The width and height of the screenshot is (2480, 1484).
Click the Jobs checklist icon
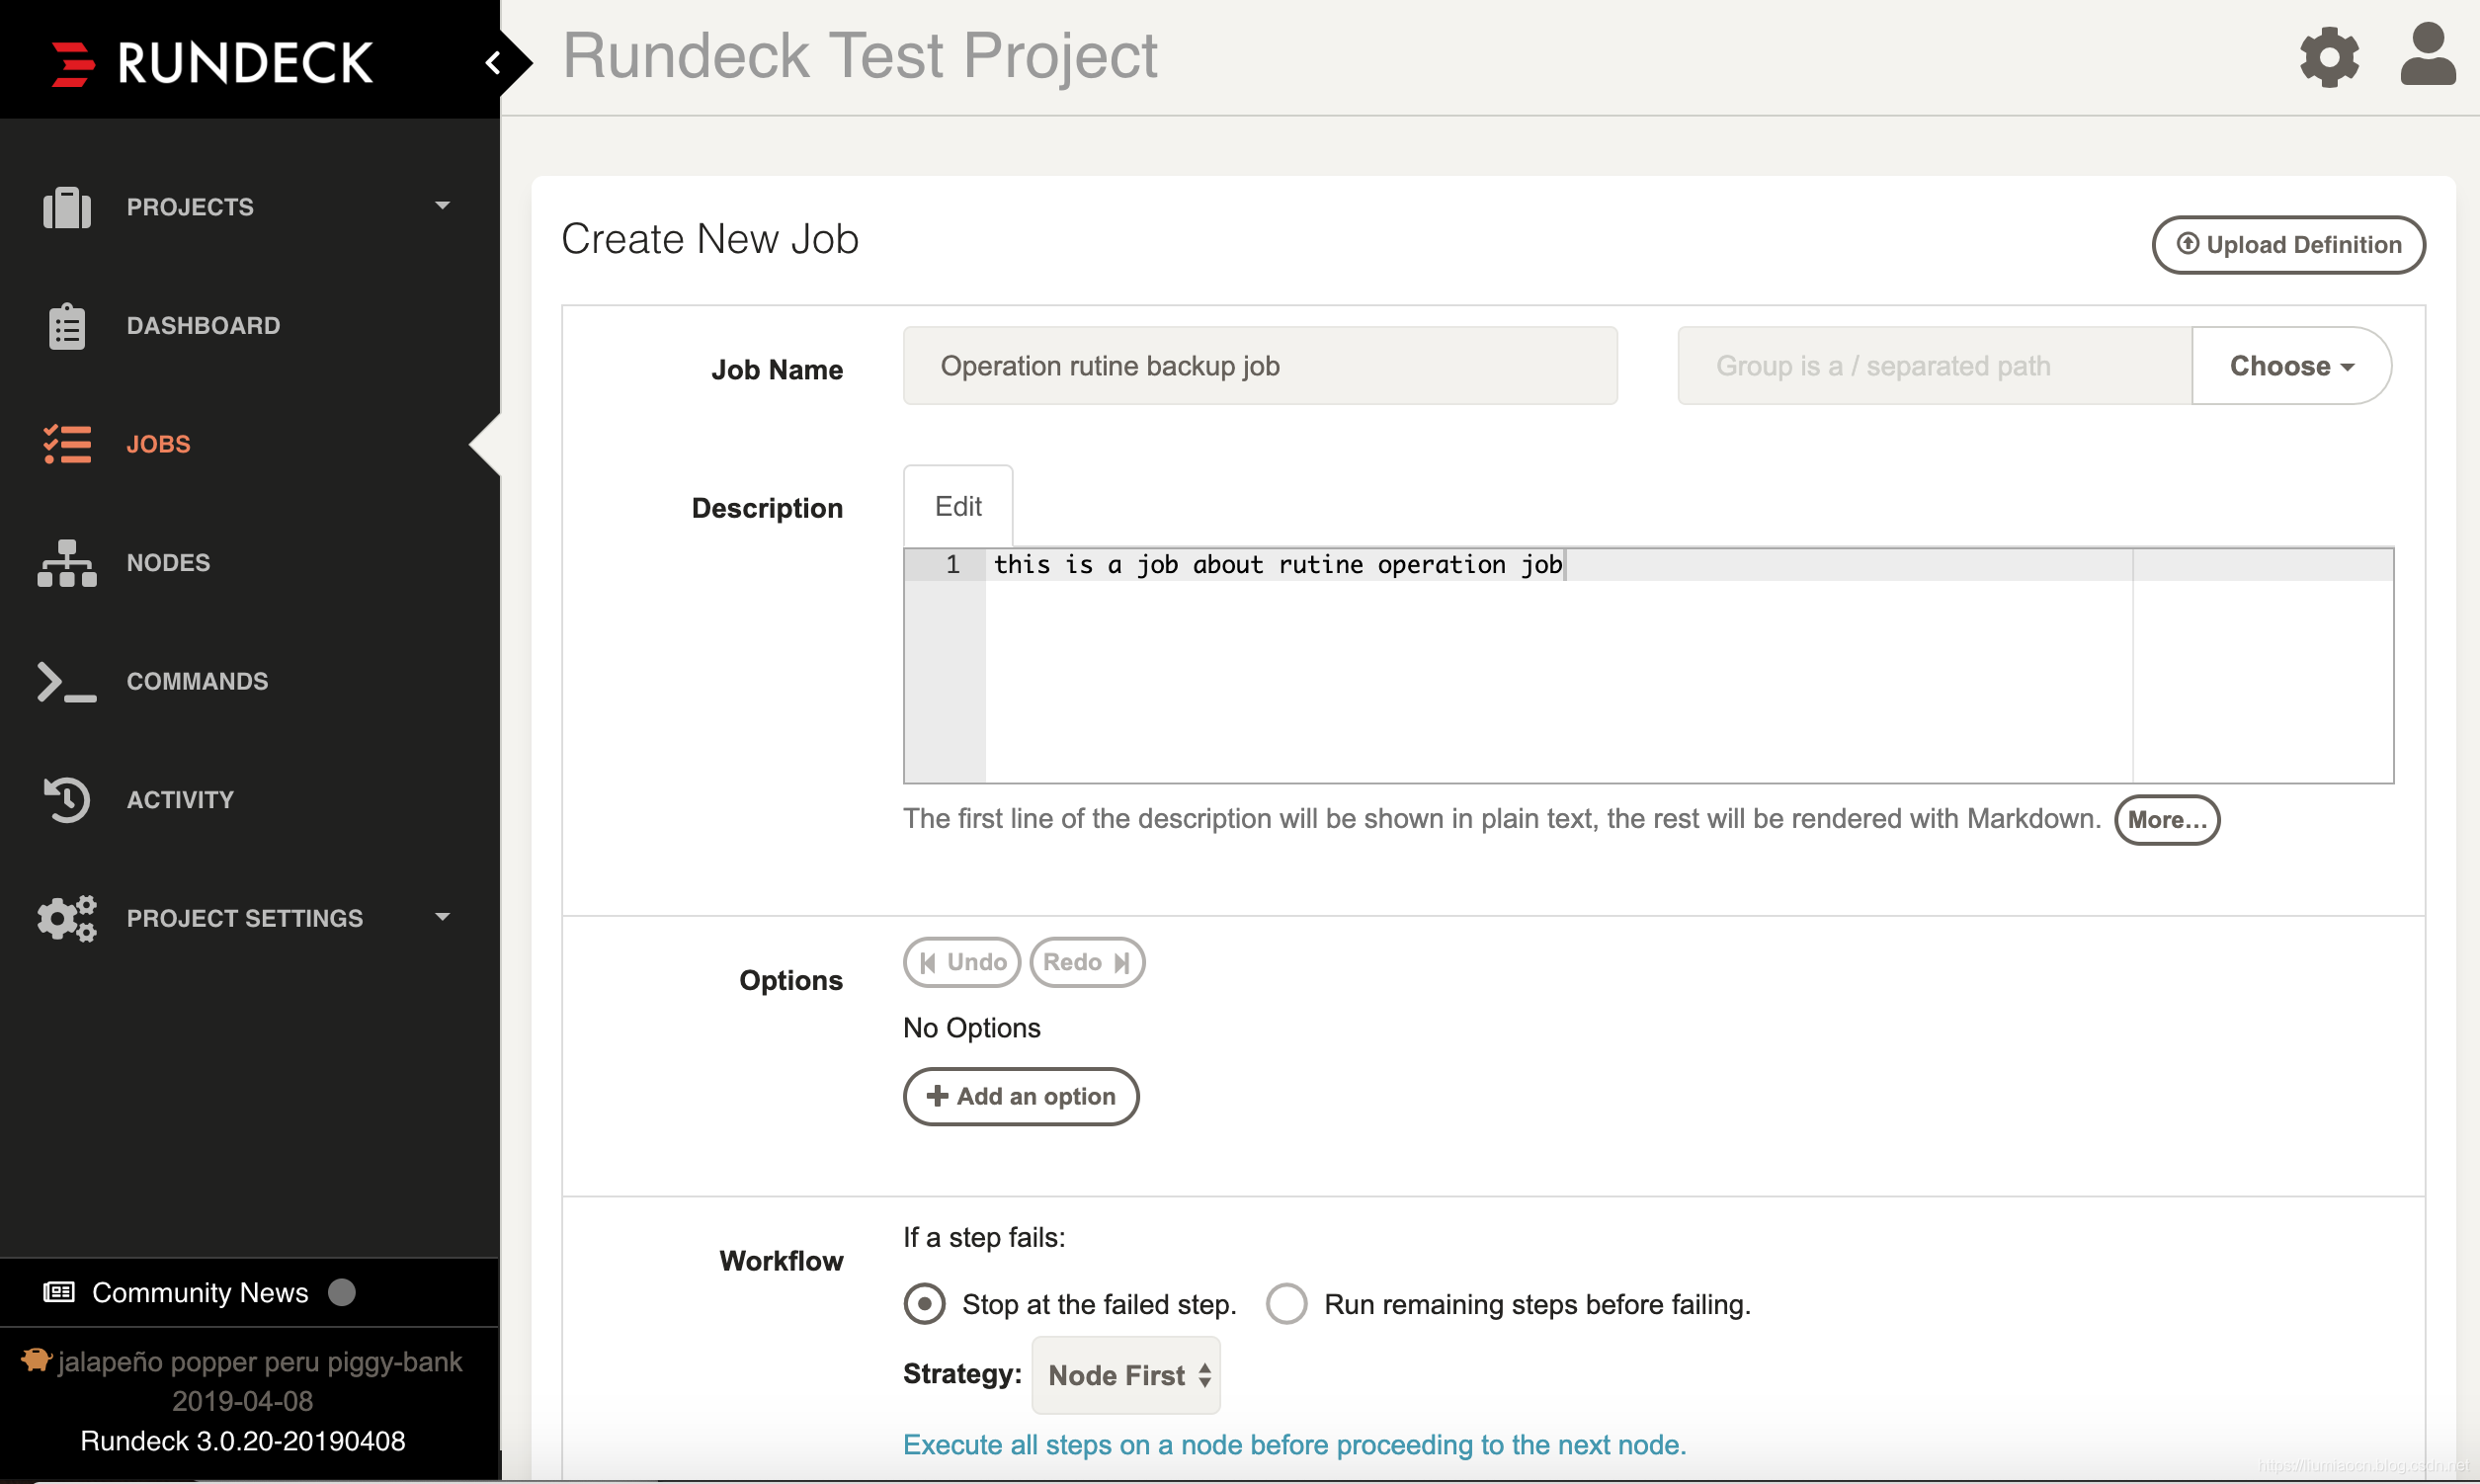tap(67, 444)
